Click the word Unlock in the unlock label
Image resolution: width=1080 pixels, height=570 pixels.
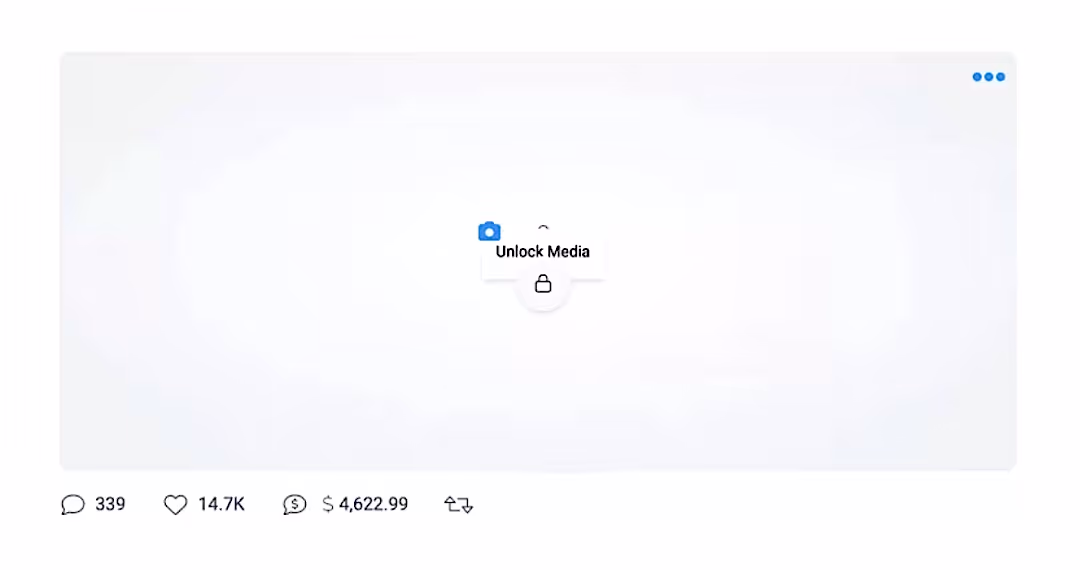(519, 251)
